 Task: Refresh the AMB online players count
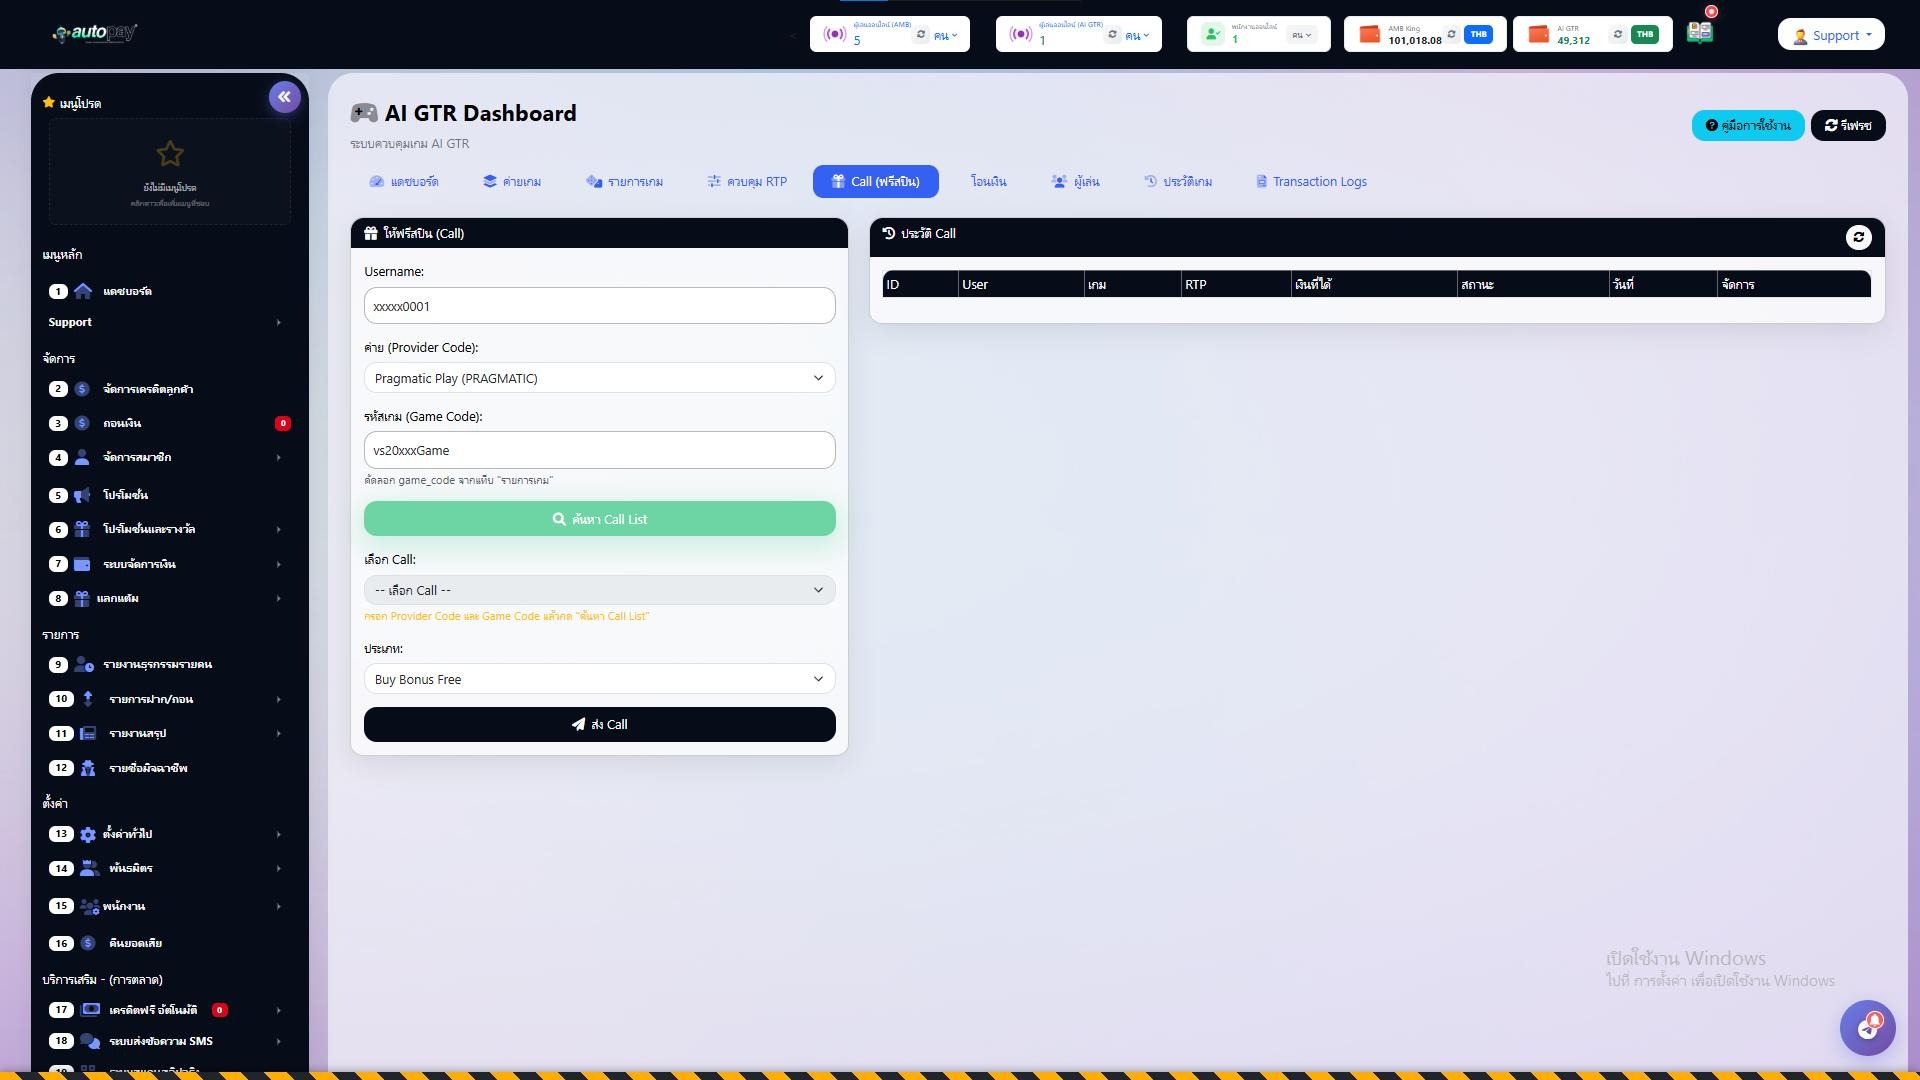[x=921, y=34]
